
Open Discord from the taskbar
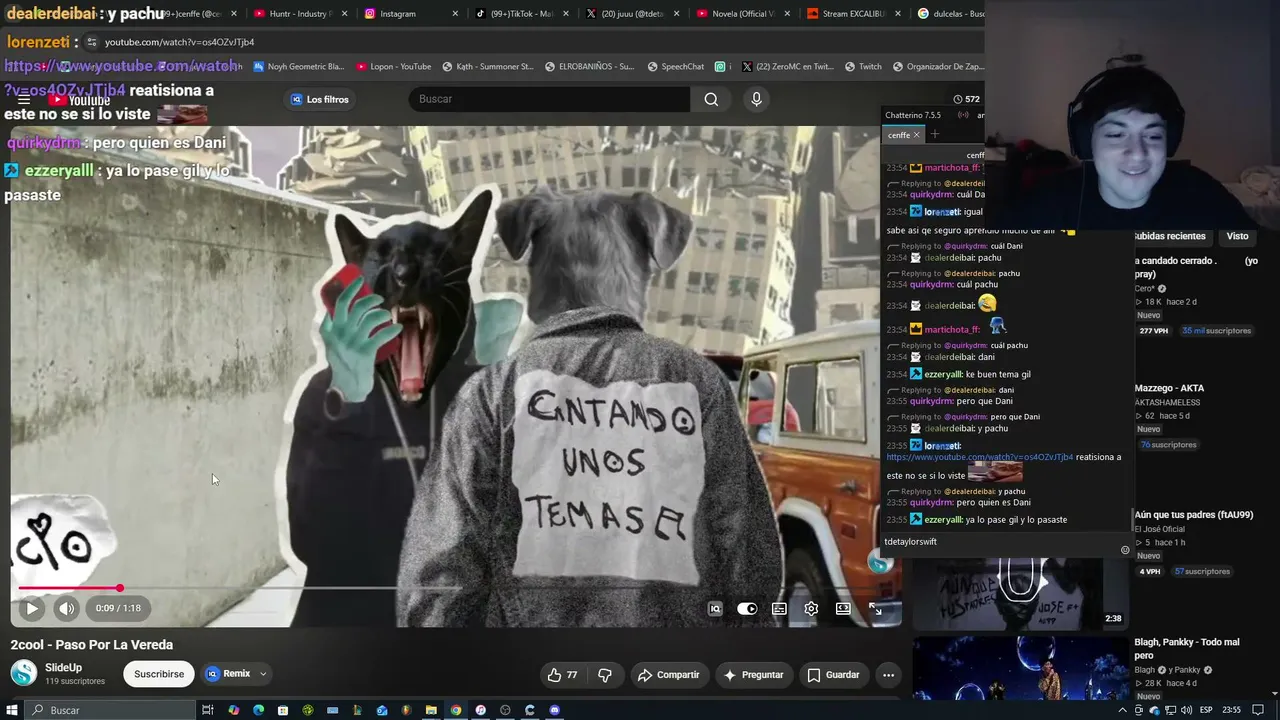click(555, 710)
